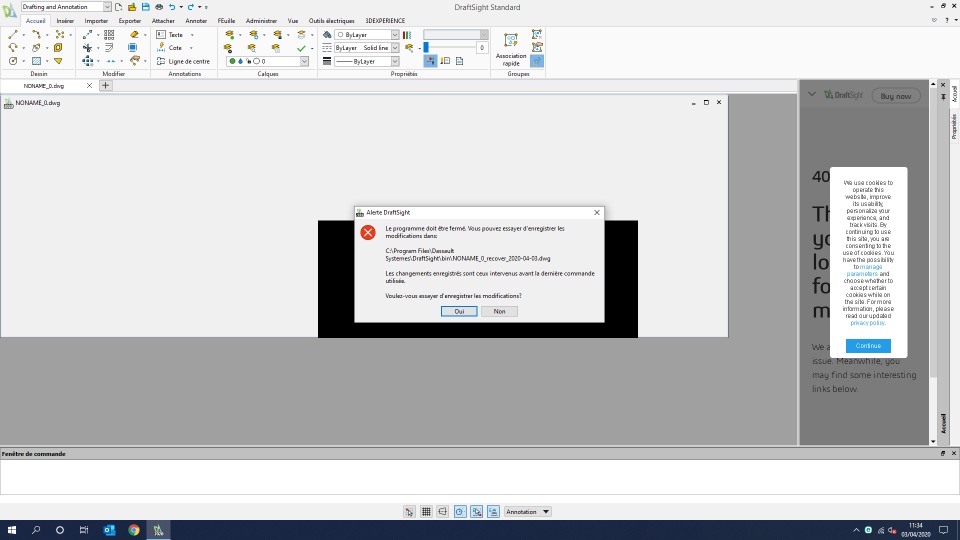Click Non in the Alerte DraftSight dialog

pyautogui.click(x=500, y=311)
